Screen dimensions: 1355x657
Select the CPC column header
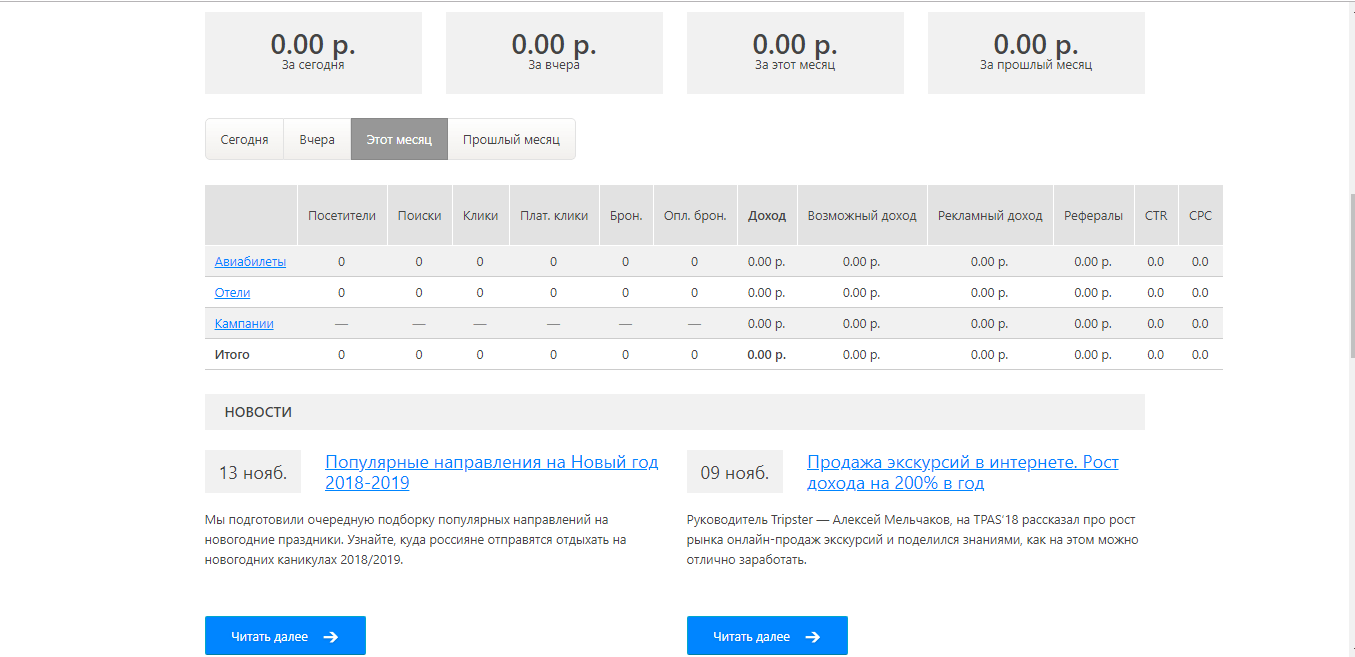click(1200, 216)
